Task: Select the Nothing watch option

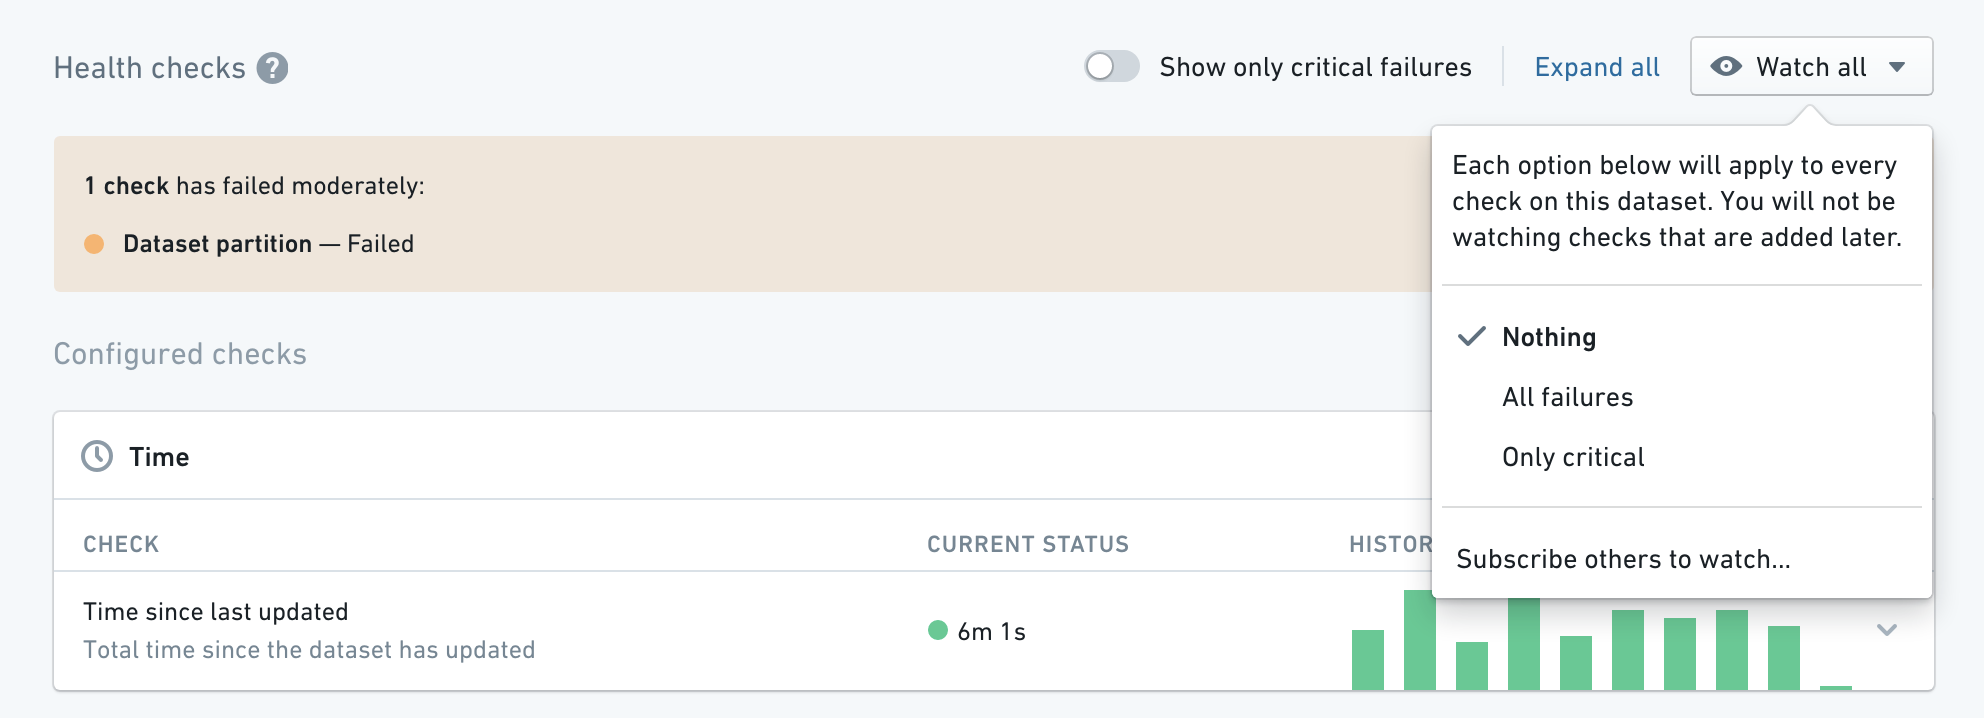Action: [x=1549, y=337]
